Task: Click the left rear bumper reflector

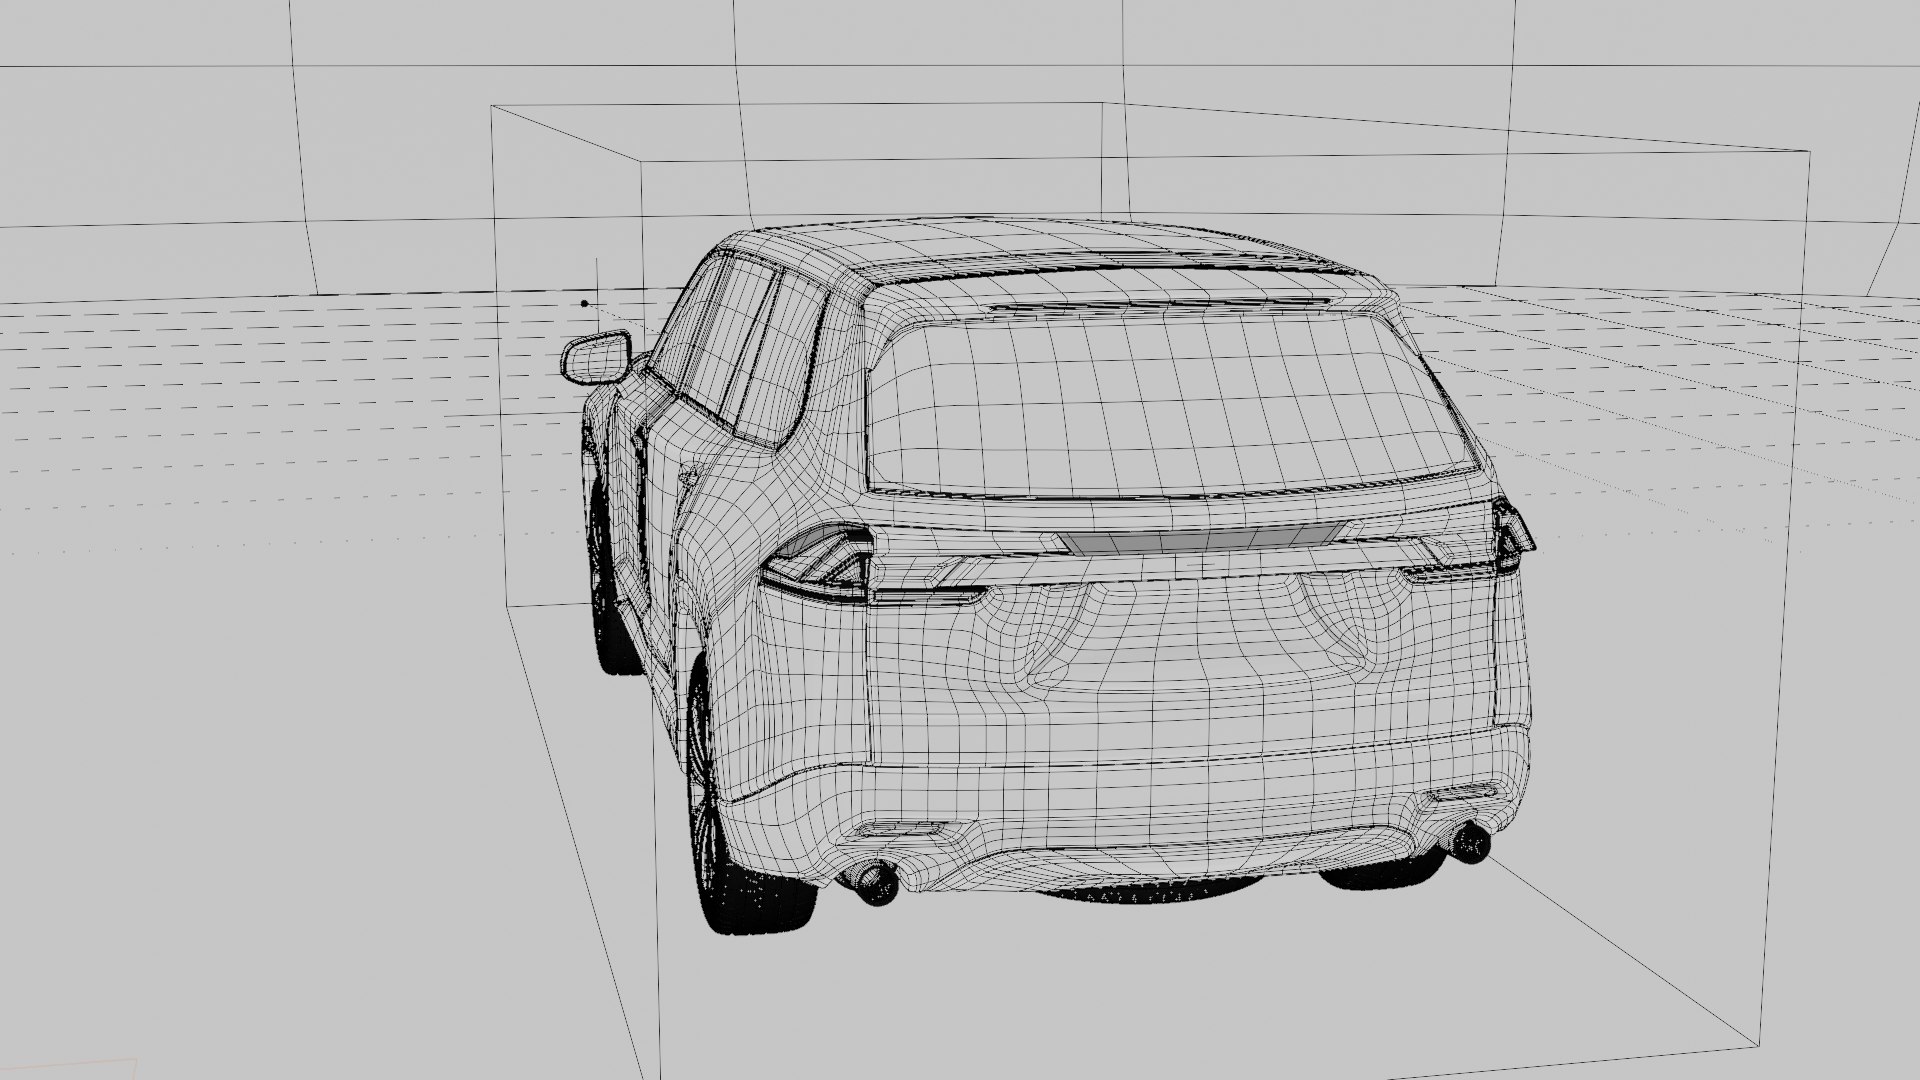Action: pos(900,829)
